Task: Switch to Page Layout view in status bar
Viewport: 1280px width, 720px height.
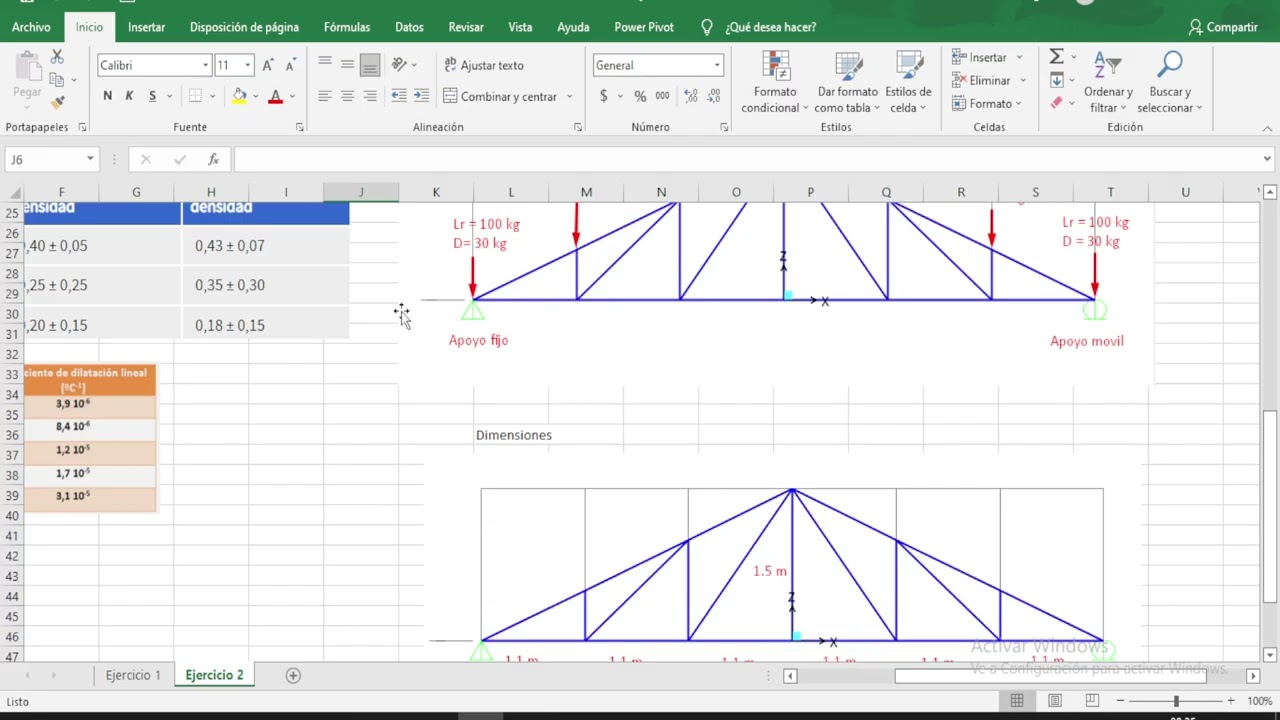Action: pyautogui.click(x=1054, y=701)
